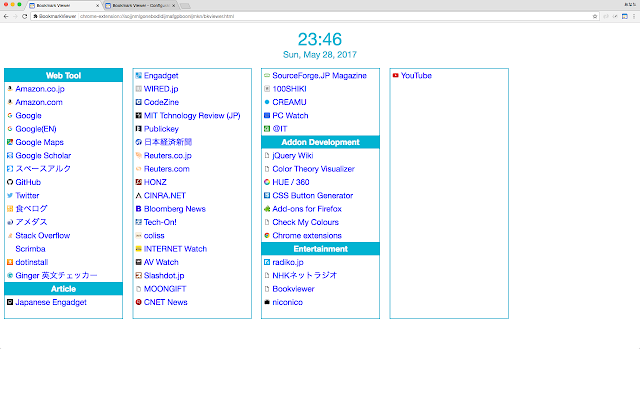Viewport: 640px width, 400px height.
Task: Open the Amazon.com link
Action: click(x=39, y=102)
